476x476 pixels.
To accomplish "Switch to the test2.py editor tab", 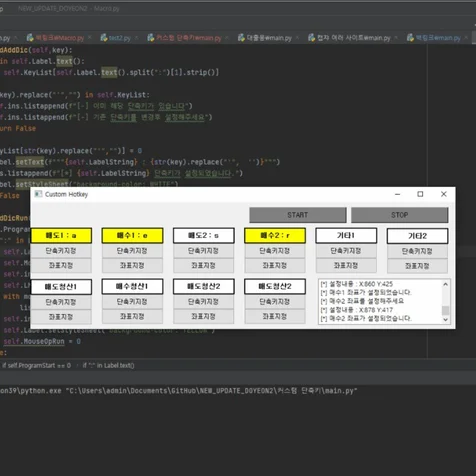I will (x=120, y=38).
